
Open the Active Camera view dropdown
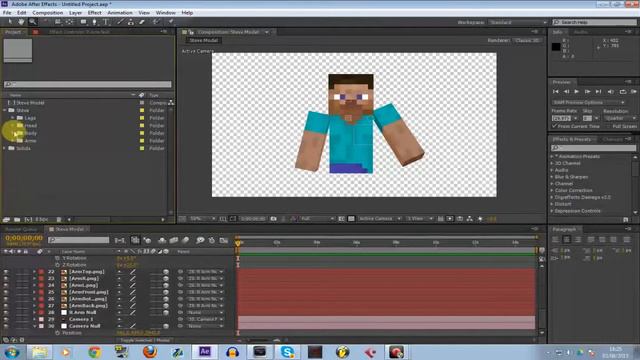coord(380,219)
